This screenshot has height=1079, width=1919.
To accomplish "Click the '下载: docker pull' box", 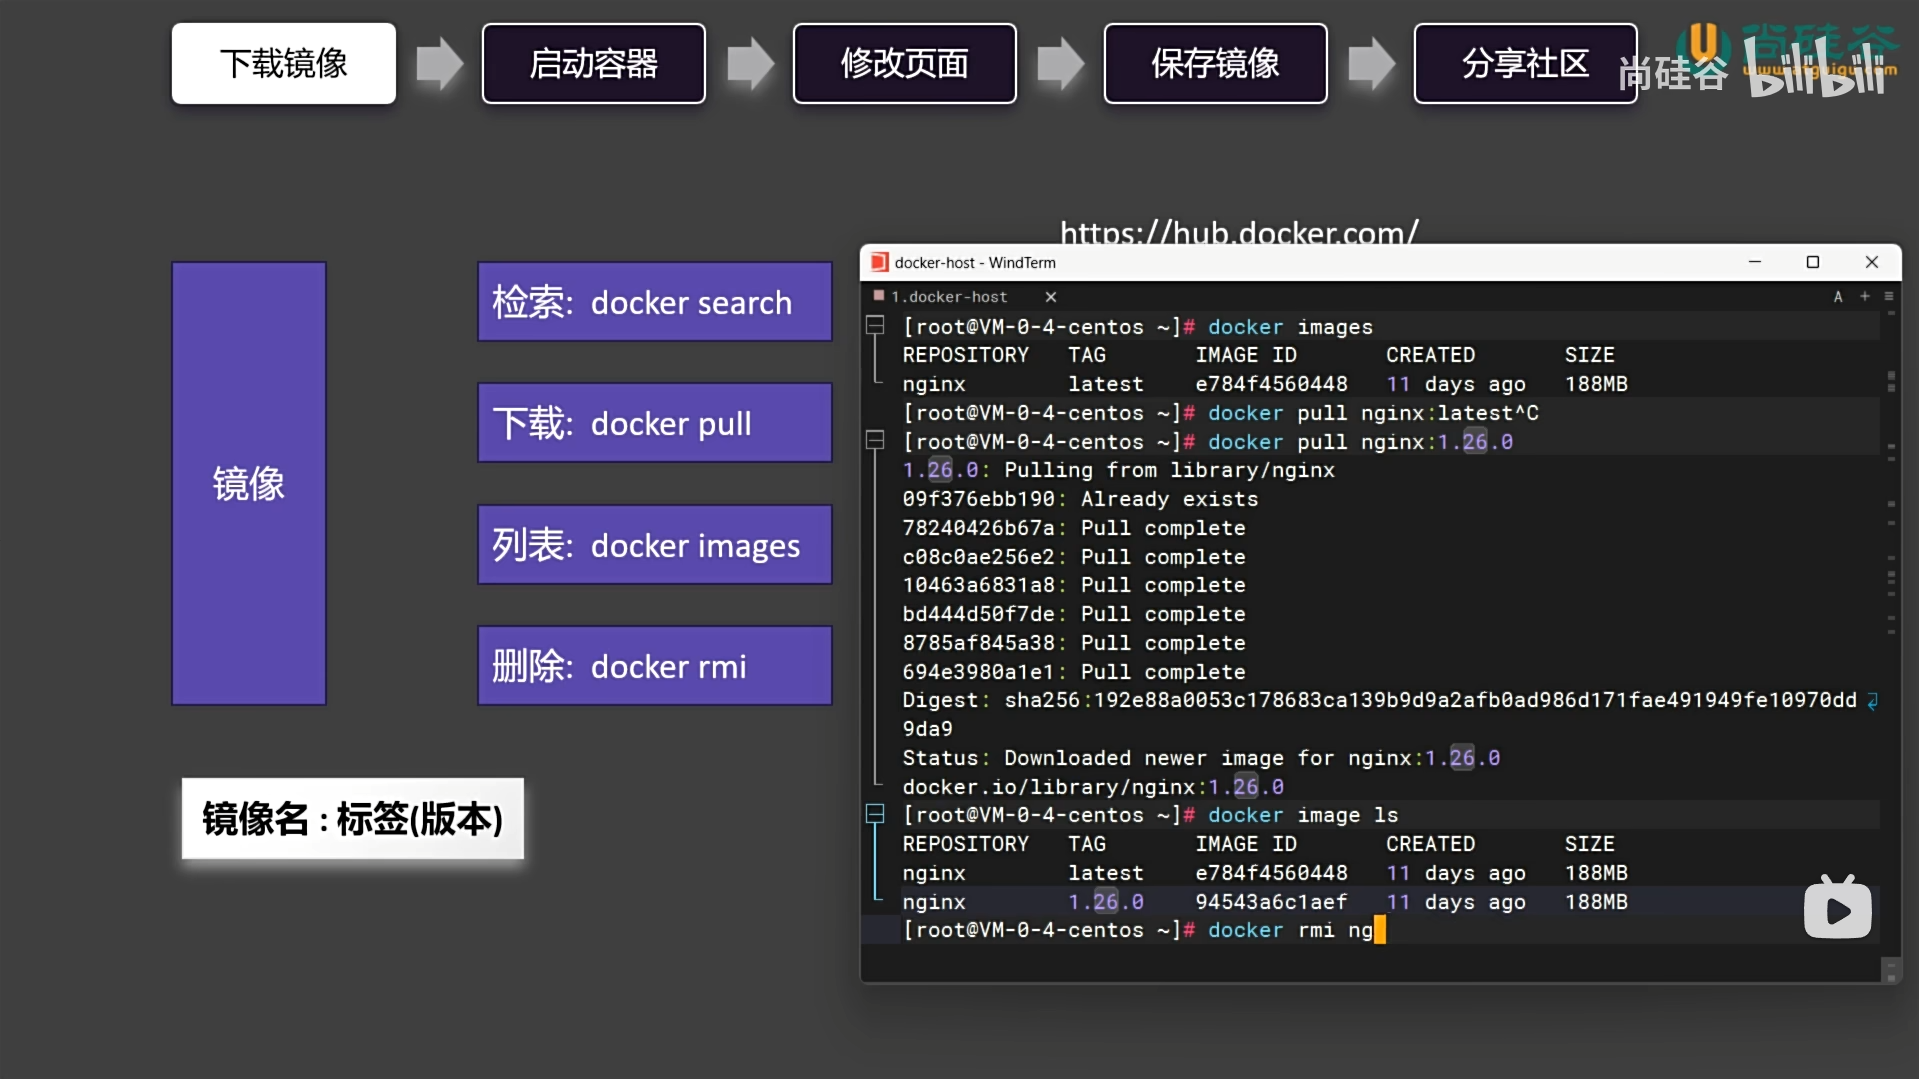I will coord(655,423).
